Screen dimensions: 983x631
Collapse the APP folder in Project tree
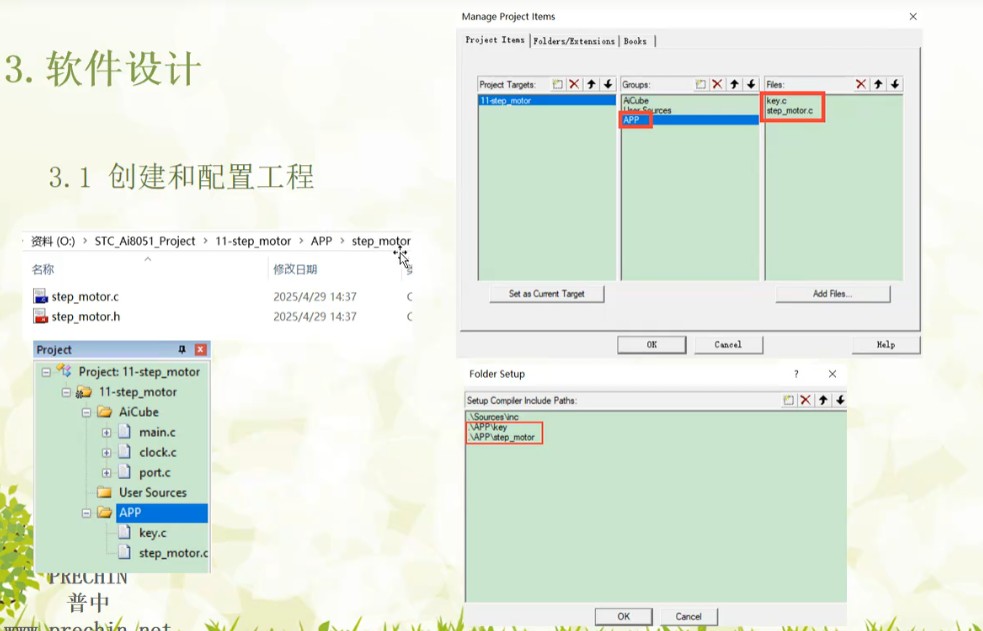(x=86, y=513)
